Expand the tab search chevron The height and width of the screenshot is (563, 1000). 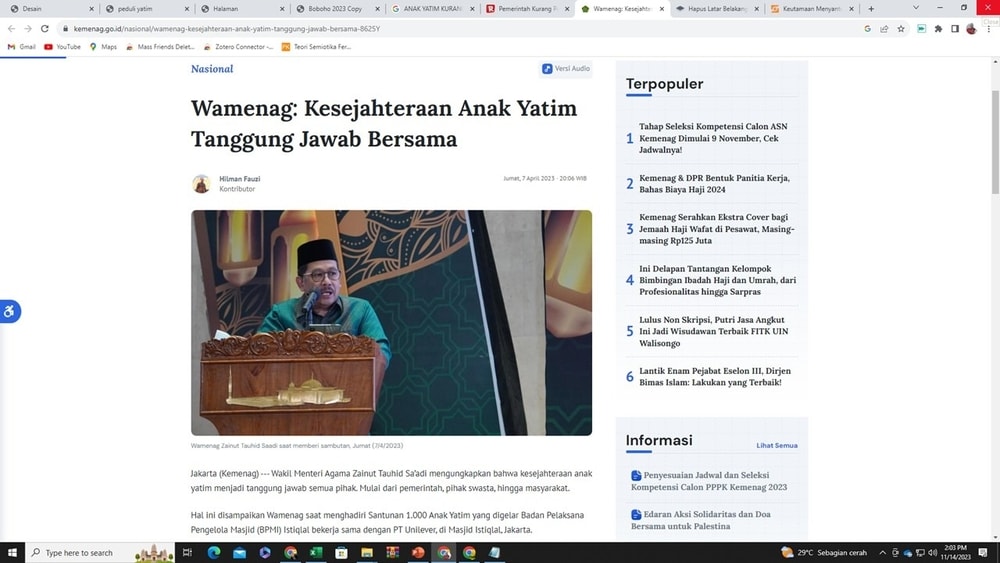(916, 8)
